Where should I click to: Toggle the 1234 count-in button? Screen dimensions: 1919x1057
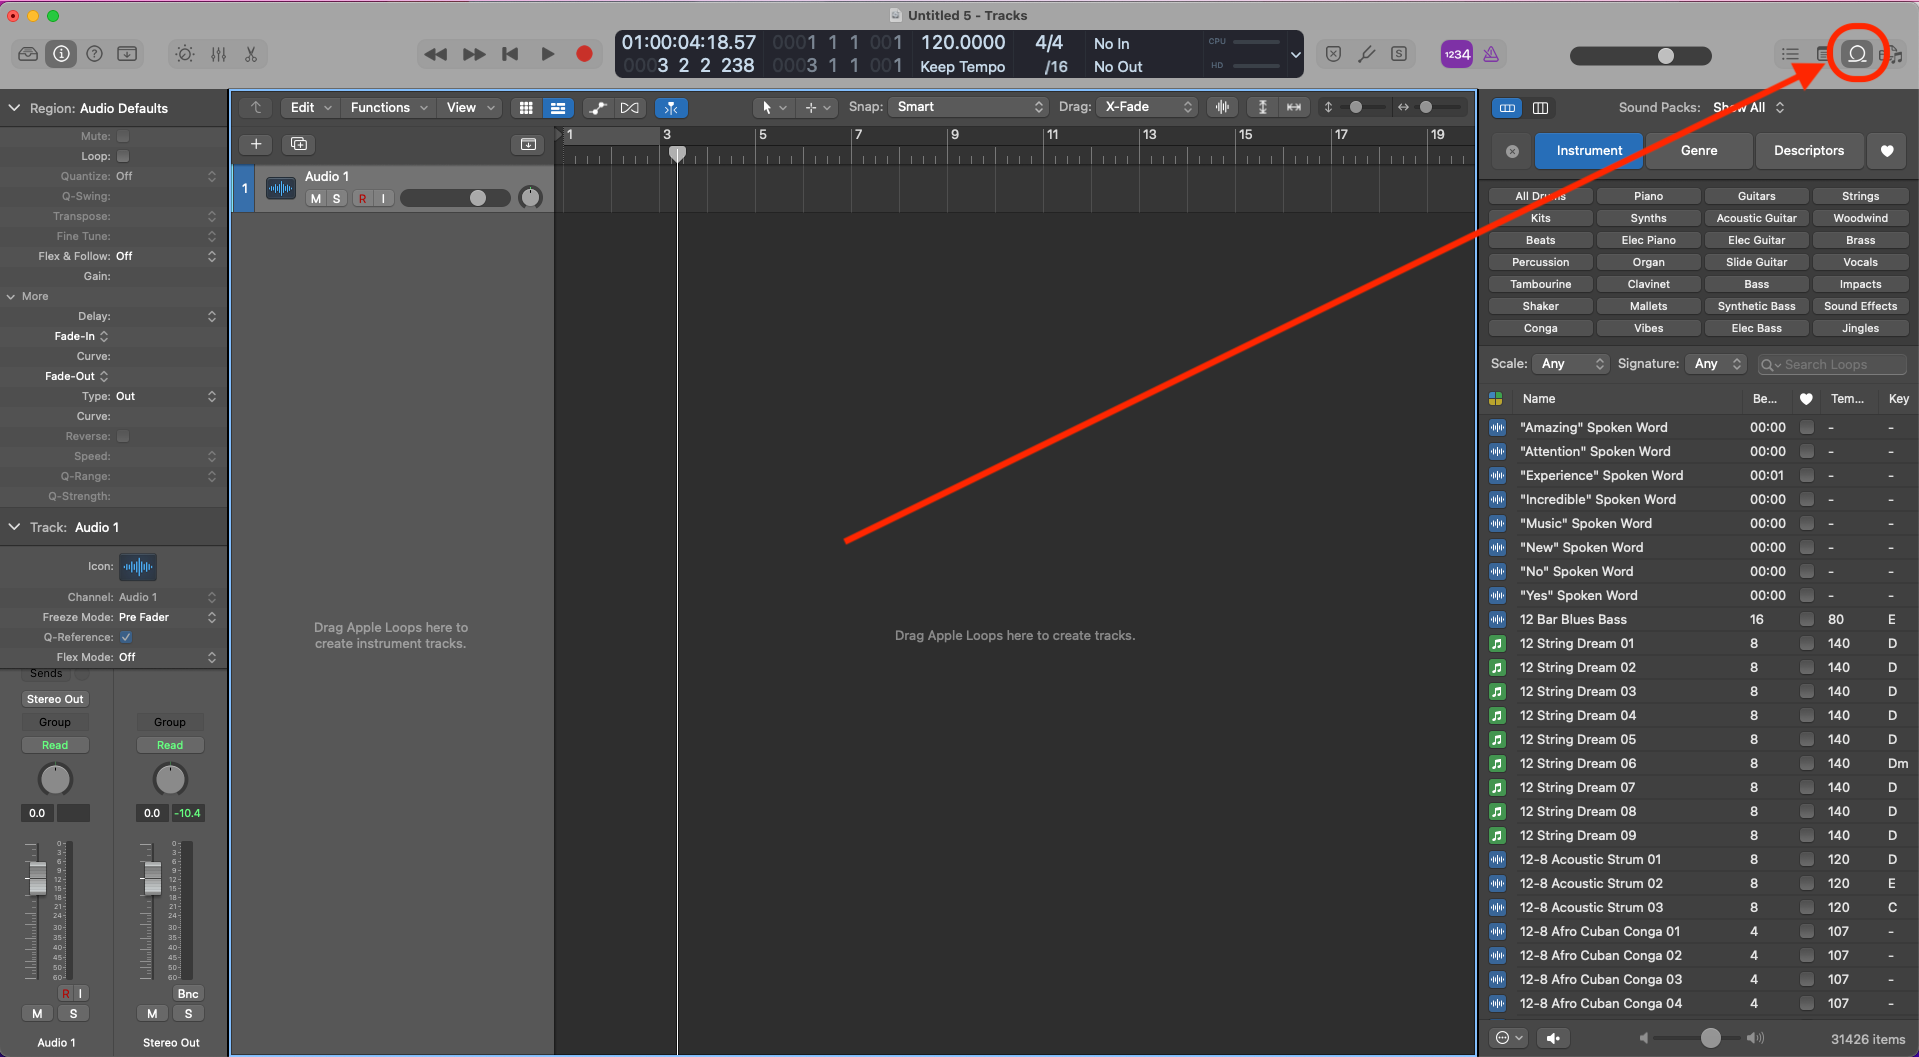click(1456, 54)
